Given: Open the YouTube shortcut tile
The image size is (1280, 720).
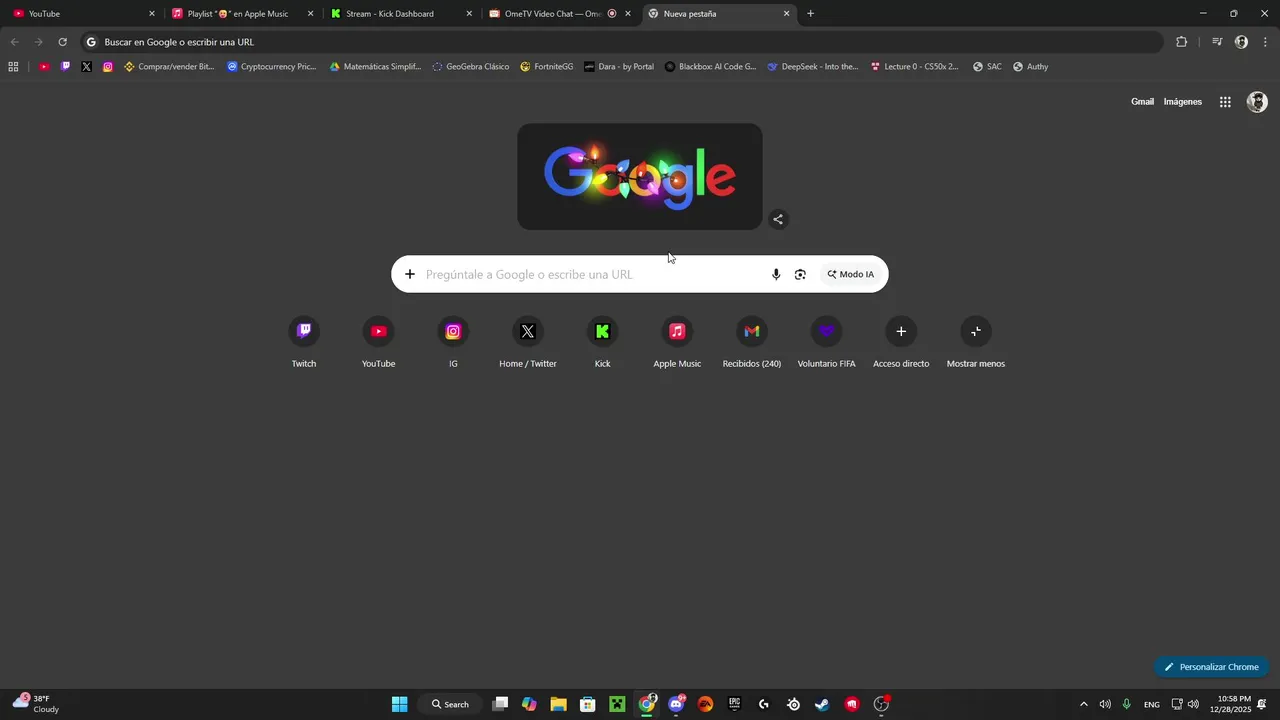Looking at the screenshot, I should pos(378,342).
